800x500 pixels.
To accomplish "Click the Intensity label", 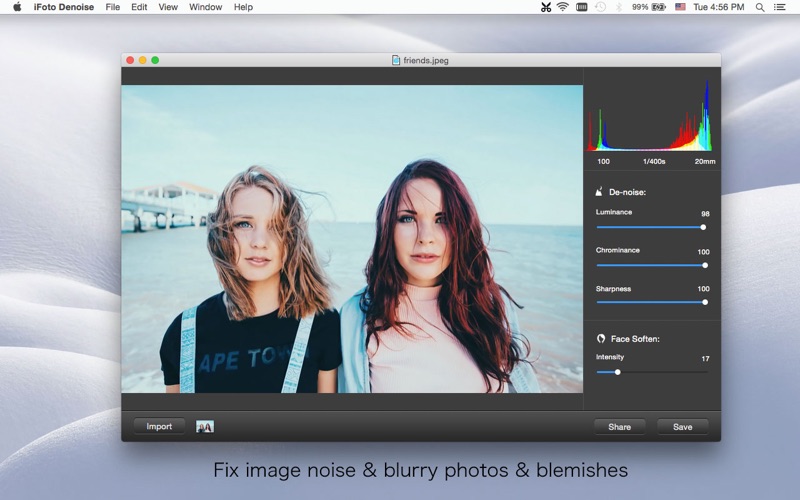I will [x=610, y=357].
